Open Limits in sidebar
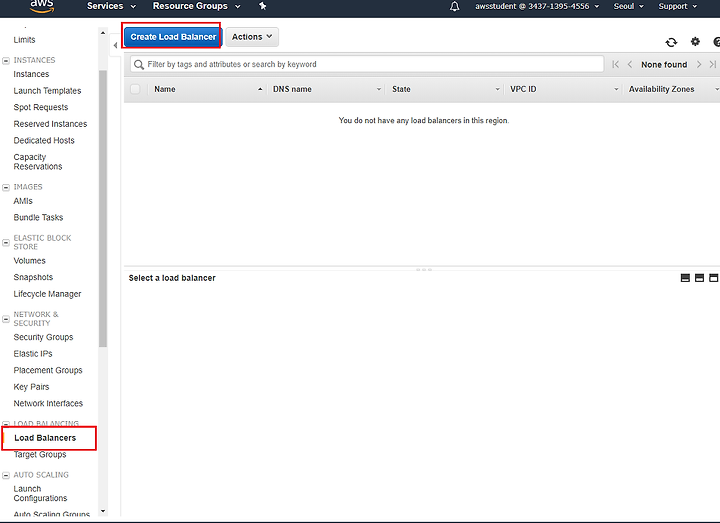The height and width of the screenshot is (523, 720). (x=24, y=40)
